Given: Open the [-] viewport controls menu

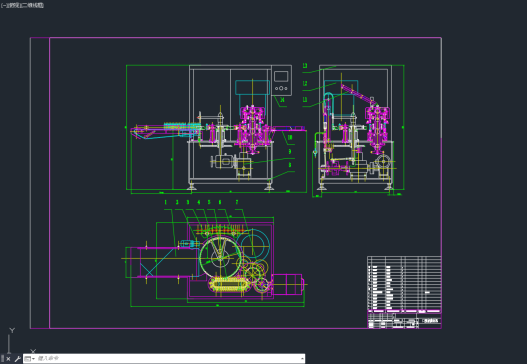Looking at the screenshot, I should (3, 5).
